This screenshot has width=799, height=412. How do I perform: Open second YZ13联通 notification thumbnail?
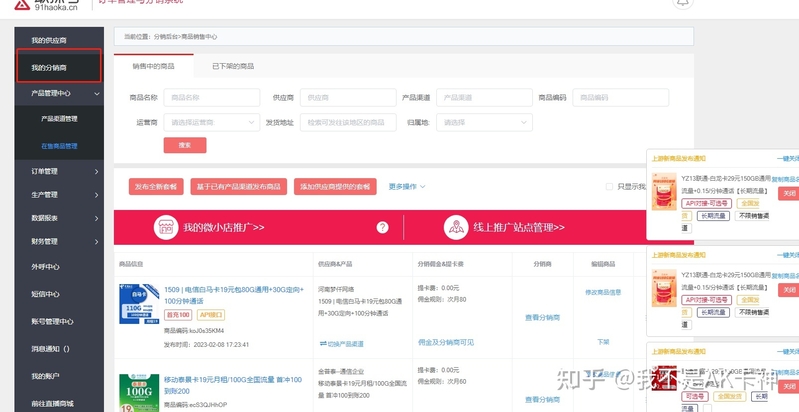(x=664, y=288)
